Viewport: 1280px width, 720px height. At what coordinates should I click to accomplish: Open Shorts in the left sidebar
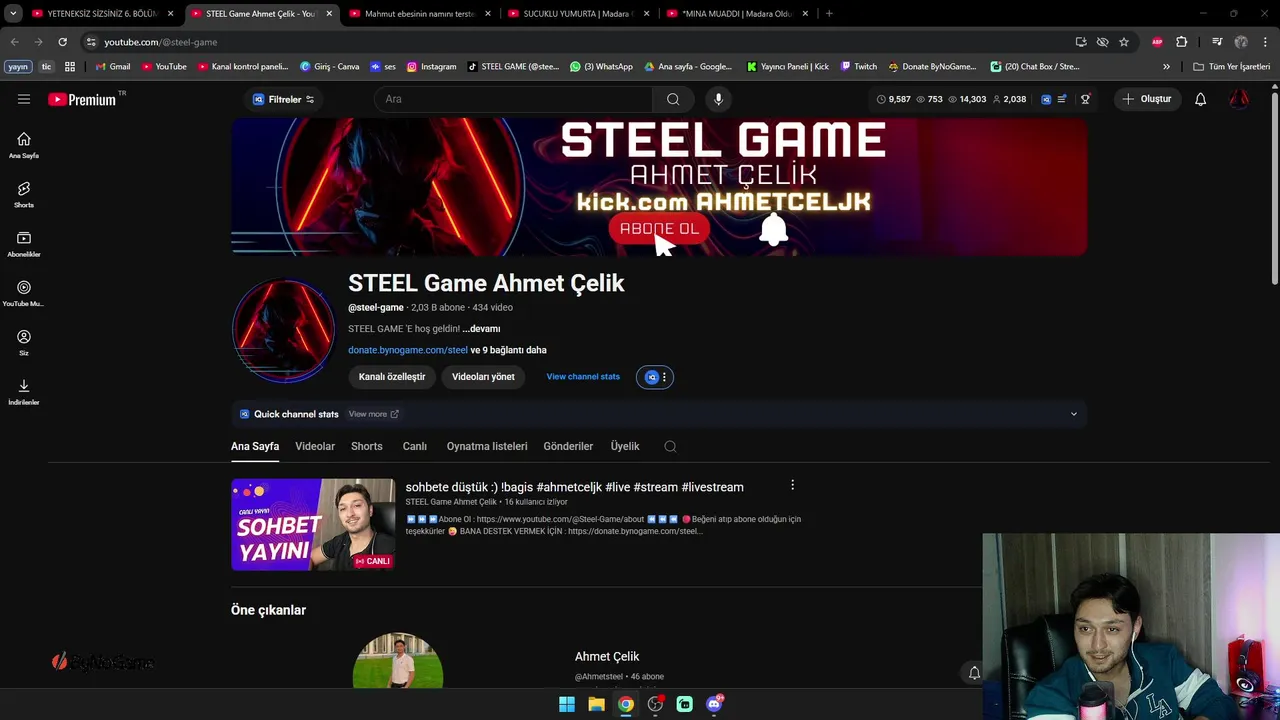tap(24, 194)
